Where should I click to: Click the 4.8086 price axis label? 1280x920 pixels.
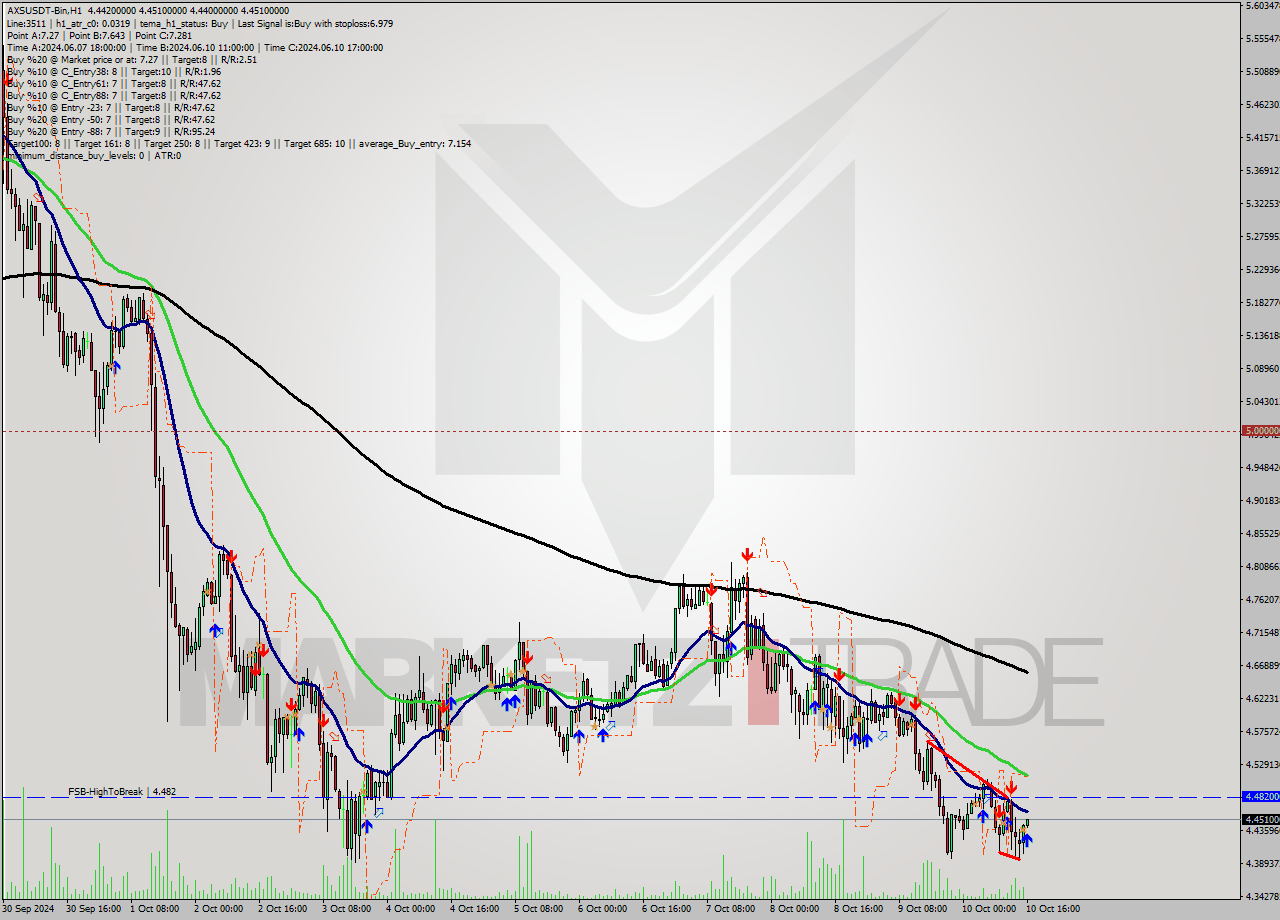[x=1262, y=566]
